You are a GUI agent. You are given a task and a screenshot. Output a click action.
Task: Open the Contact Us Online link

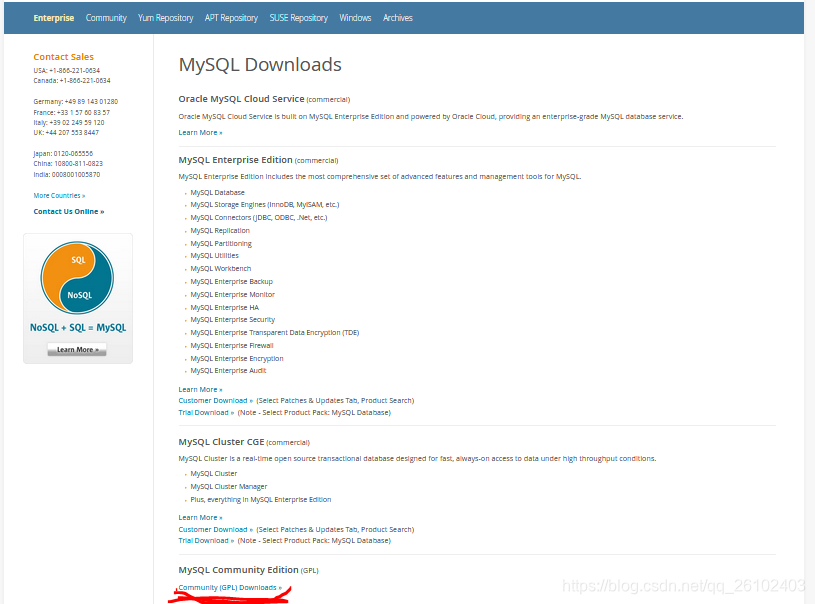point(69,212)
